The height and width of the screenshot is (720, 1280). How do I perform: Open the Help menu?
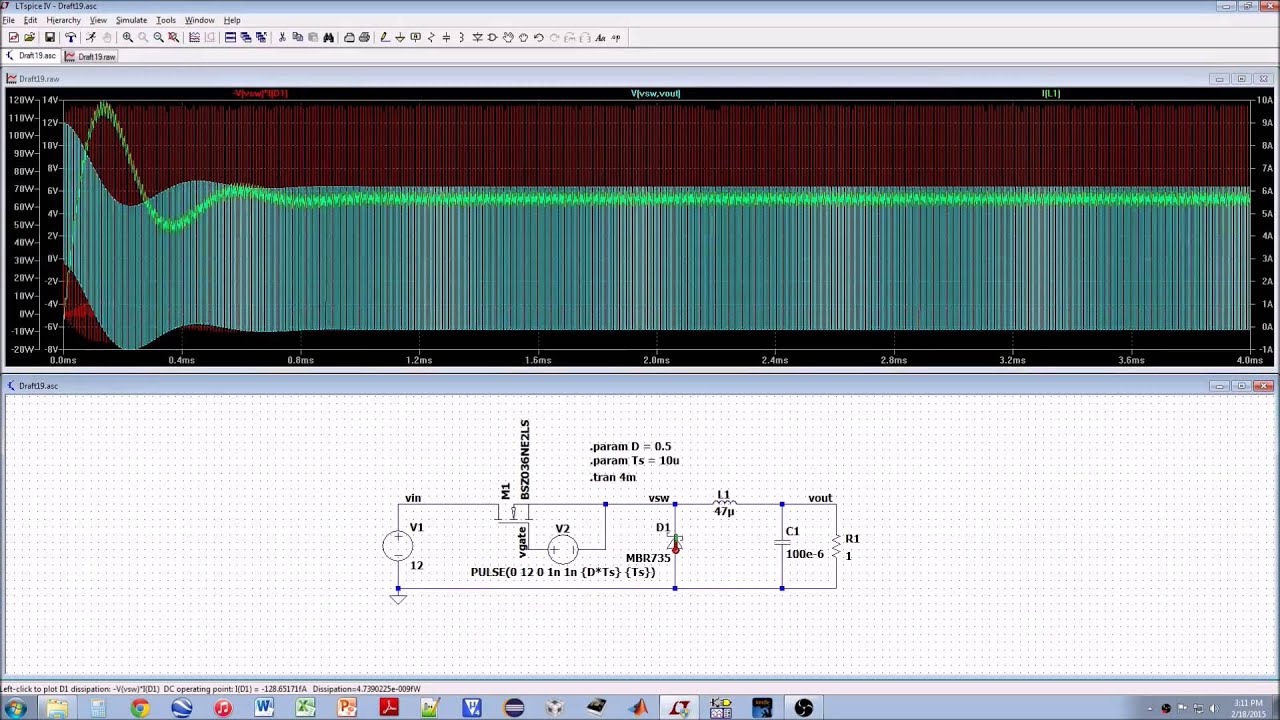pyautogui.click(x=232, y=20)
